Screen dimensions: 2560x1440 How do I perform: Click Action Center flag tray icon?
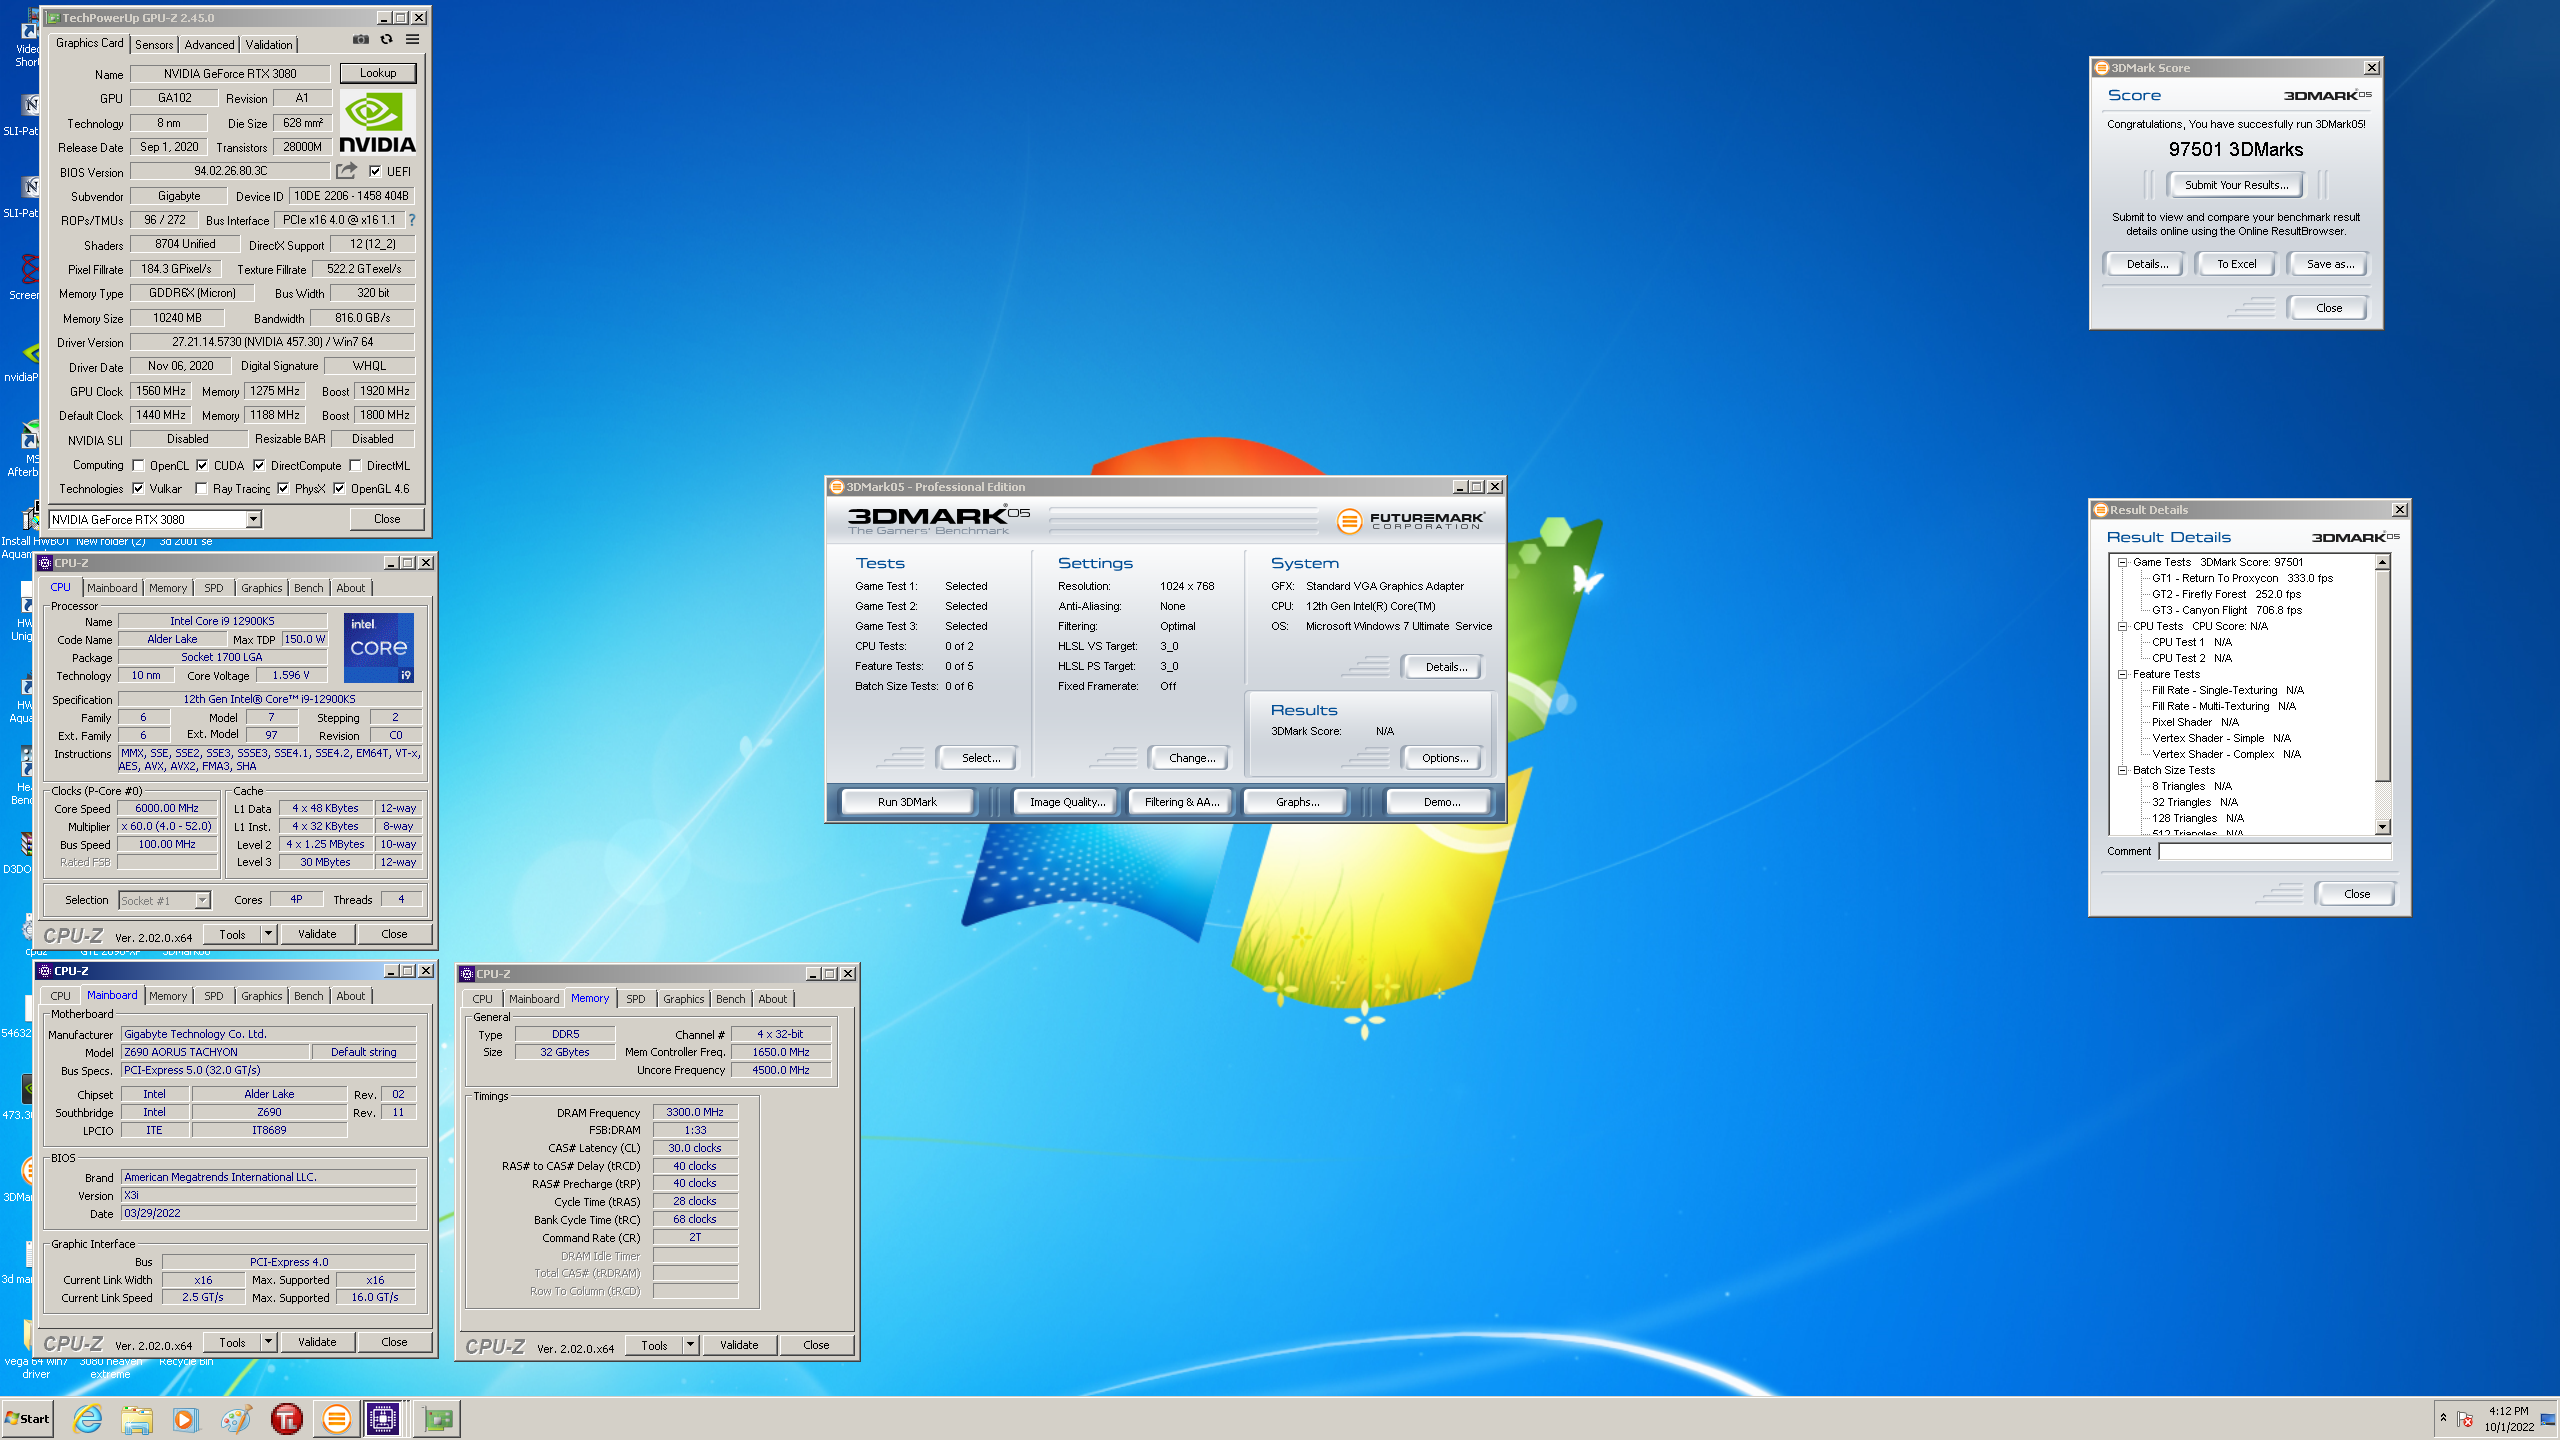(2465, 1419)
